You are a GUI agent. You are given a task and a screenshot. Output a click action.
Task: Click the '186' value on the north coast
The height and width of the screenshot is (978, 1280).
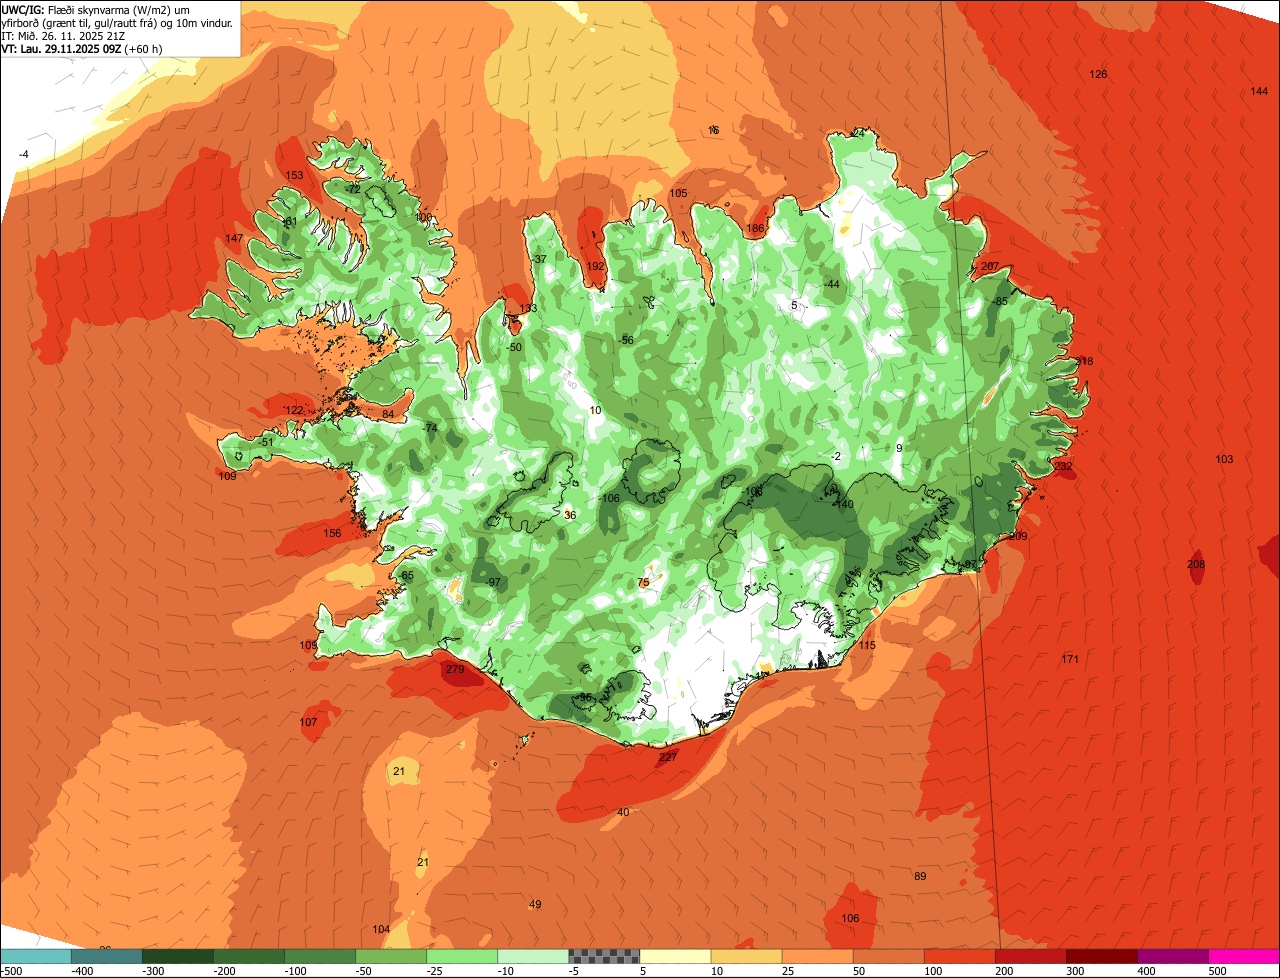755,229
